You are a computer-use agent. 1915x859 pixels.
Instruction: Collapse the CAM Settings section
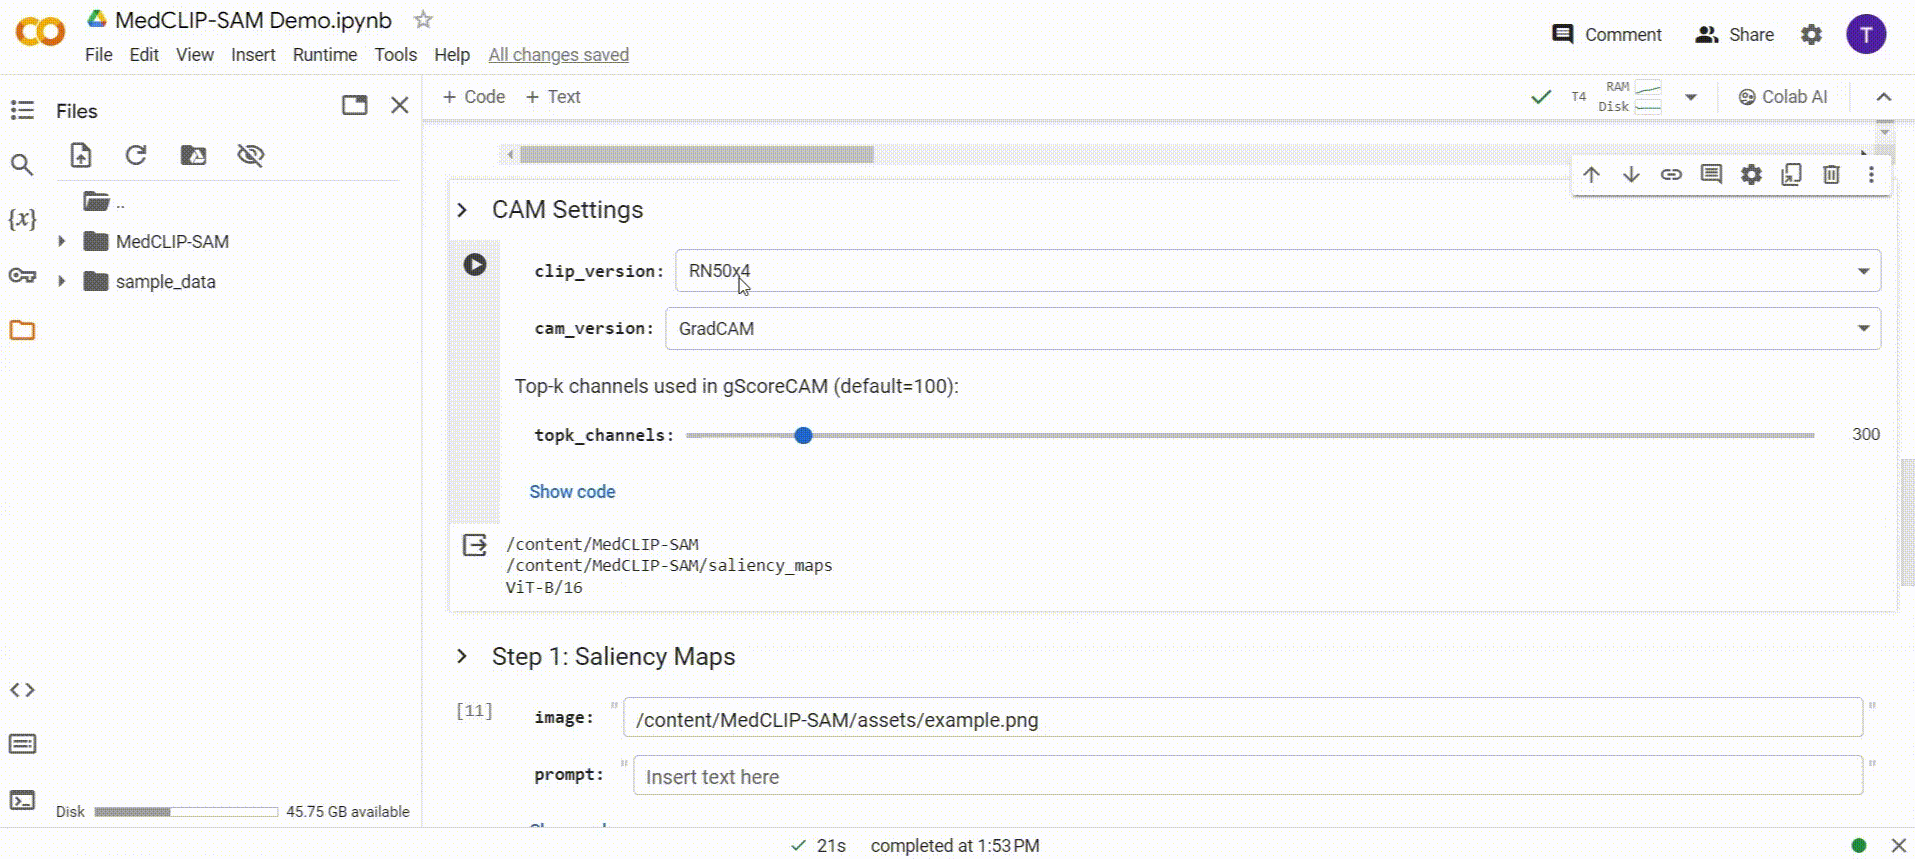[x=462, y=210]
